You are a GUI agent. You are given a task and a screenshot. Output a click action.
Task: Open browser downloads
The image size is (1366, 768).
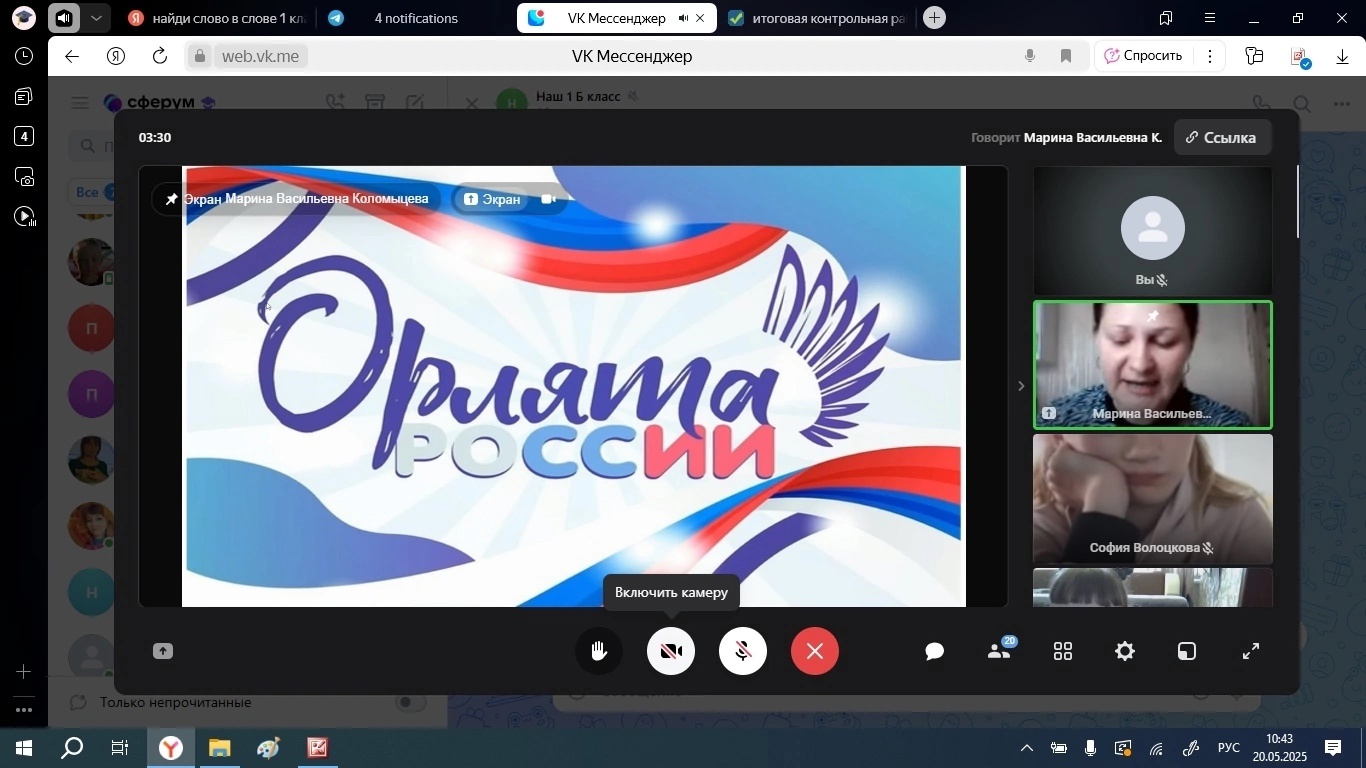click(1342, 56)
